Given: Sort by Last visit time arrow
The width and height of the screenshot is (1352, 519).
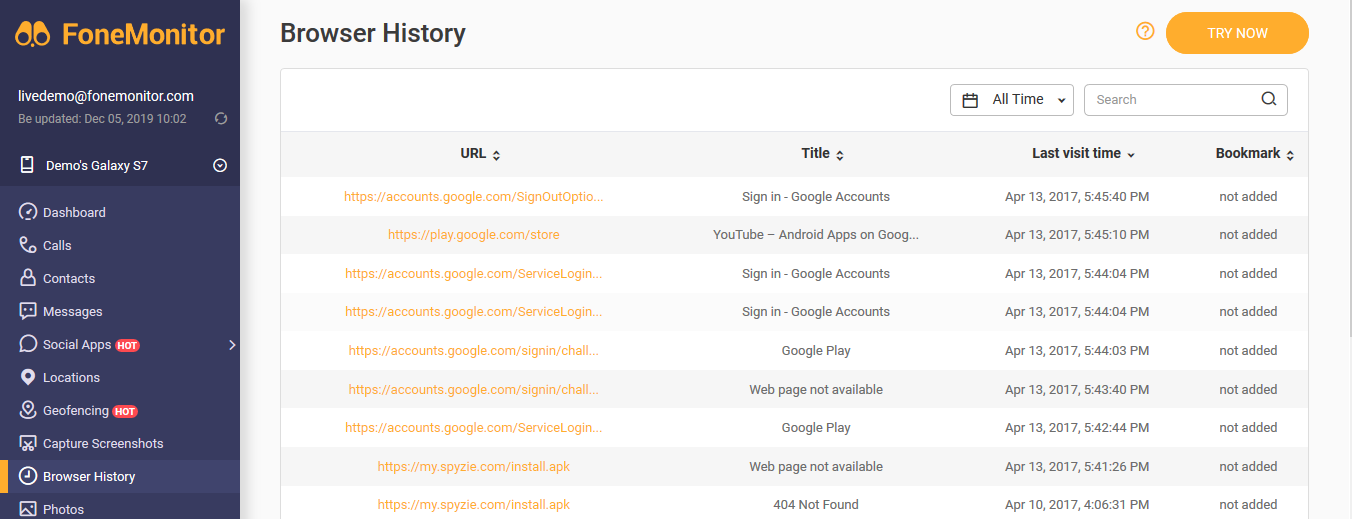Looking at the screenshot, I should coord(1131,155).
